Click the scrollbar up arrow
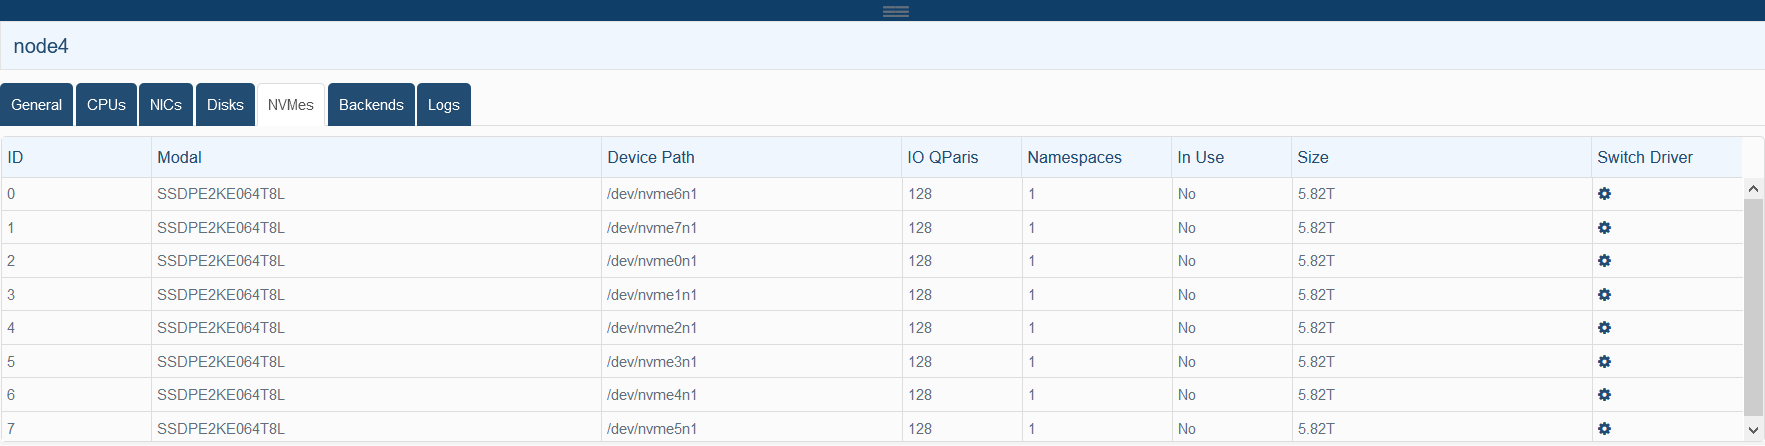This screenshot has width=1765, height=446. [x=1753, y=188]
